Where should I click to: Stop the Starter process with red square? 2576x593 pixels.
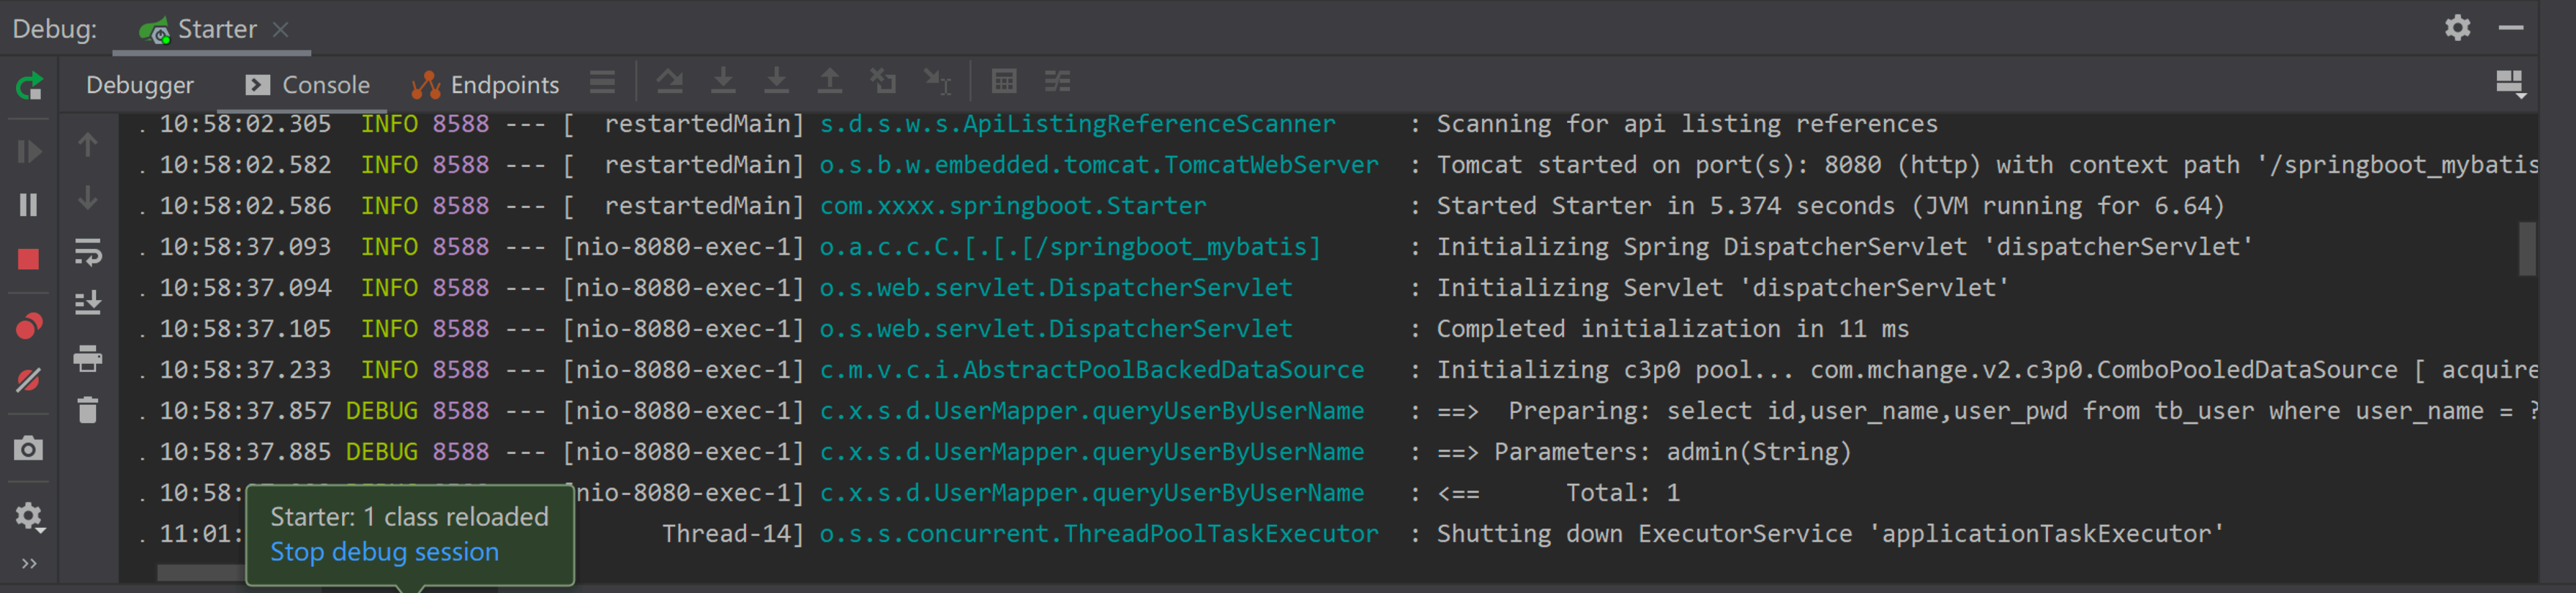[x=29, y=260]
